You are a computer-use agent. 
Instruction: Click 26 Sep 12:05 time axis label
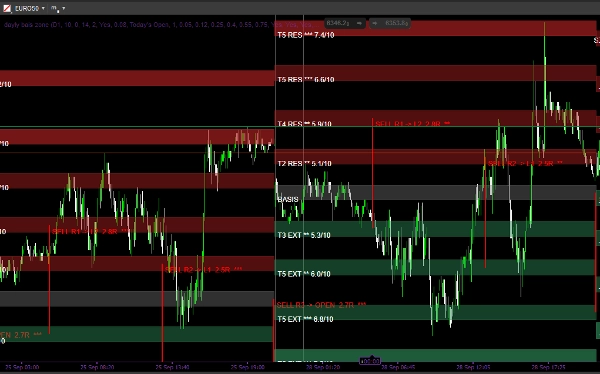pyautogui.click(x=473, y=367)
